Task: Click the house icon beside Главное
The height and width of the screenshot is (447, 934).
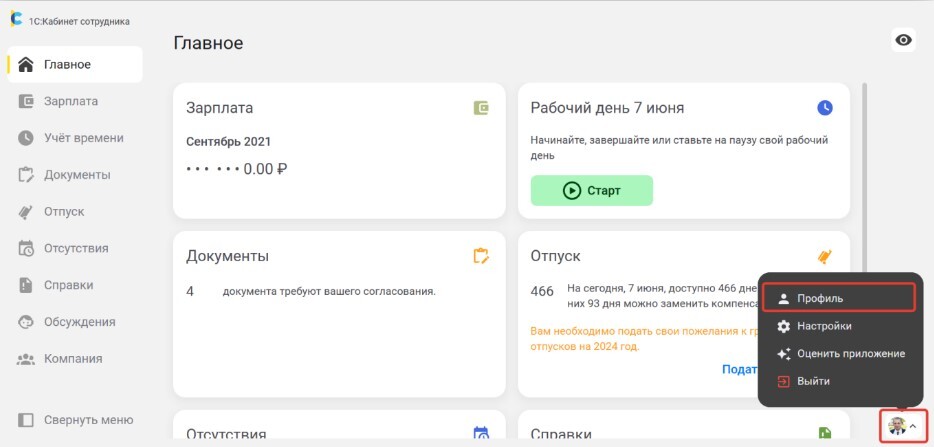Action: pyautogui.click(x=26, y=64)
